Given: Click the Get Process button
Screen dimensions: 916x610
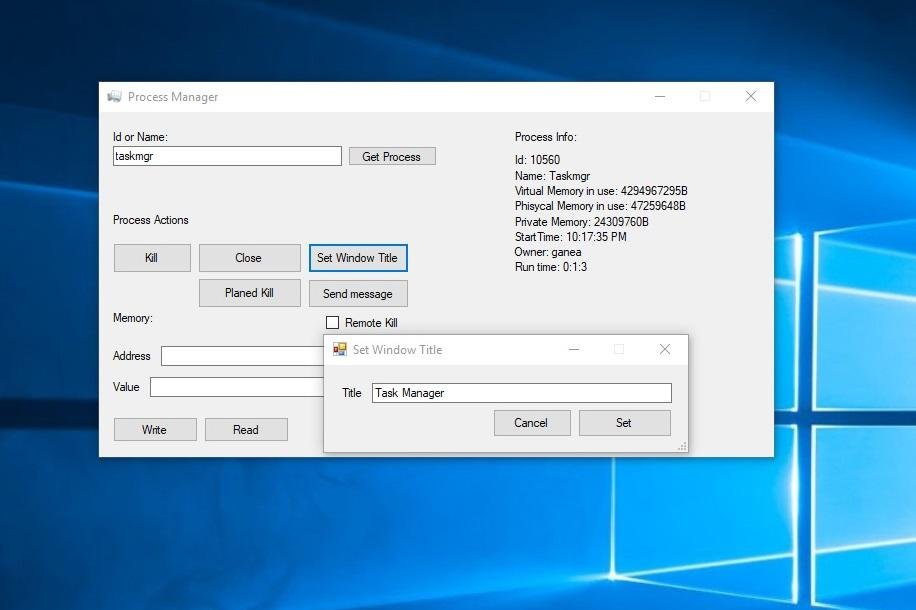Looking at the screenshot, I should [x=392, y=157].
